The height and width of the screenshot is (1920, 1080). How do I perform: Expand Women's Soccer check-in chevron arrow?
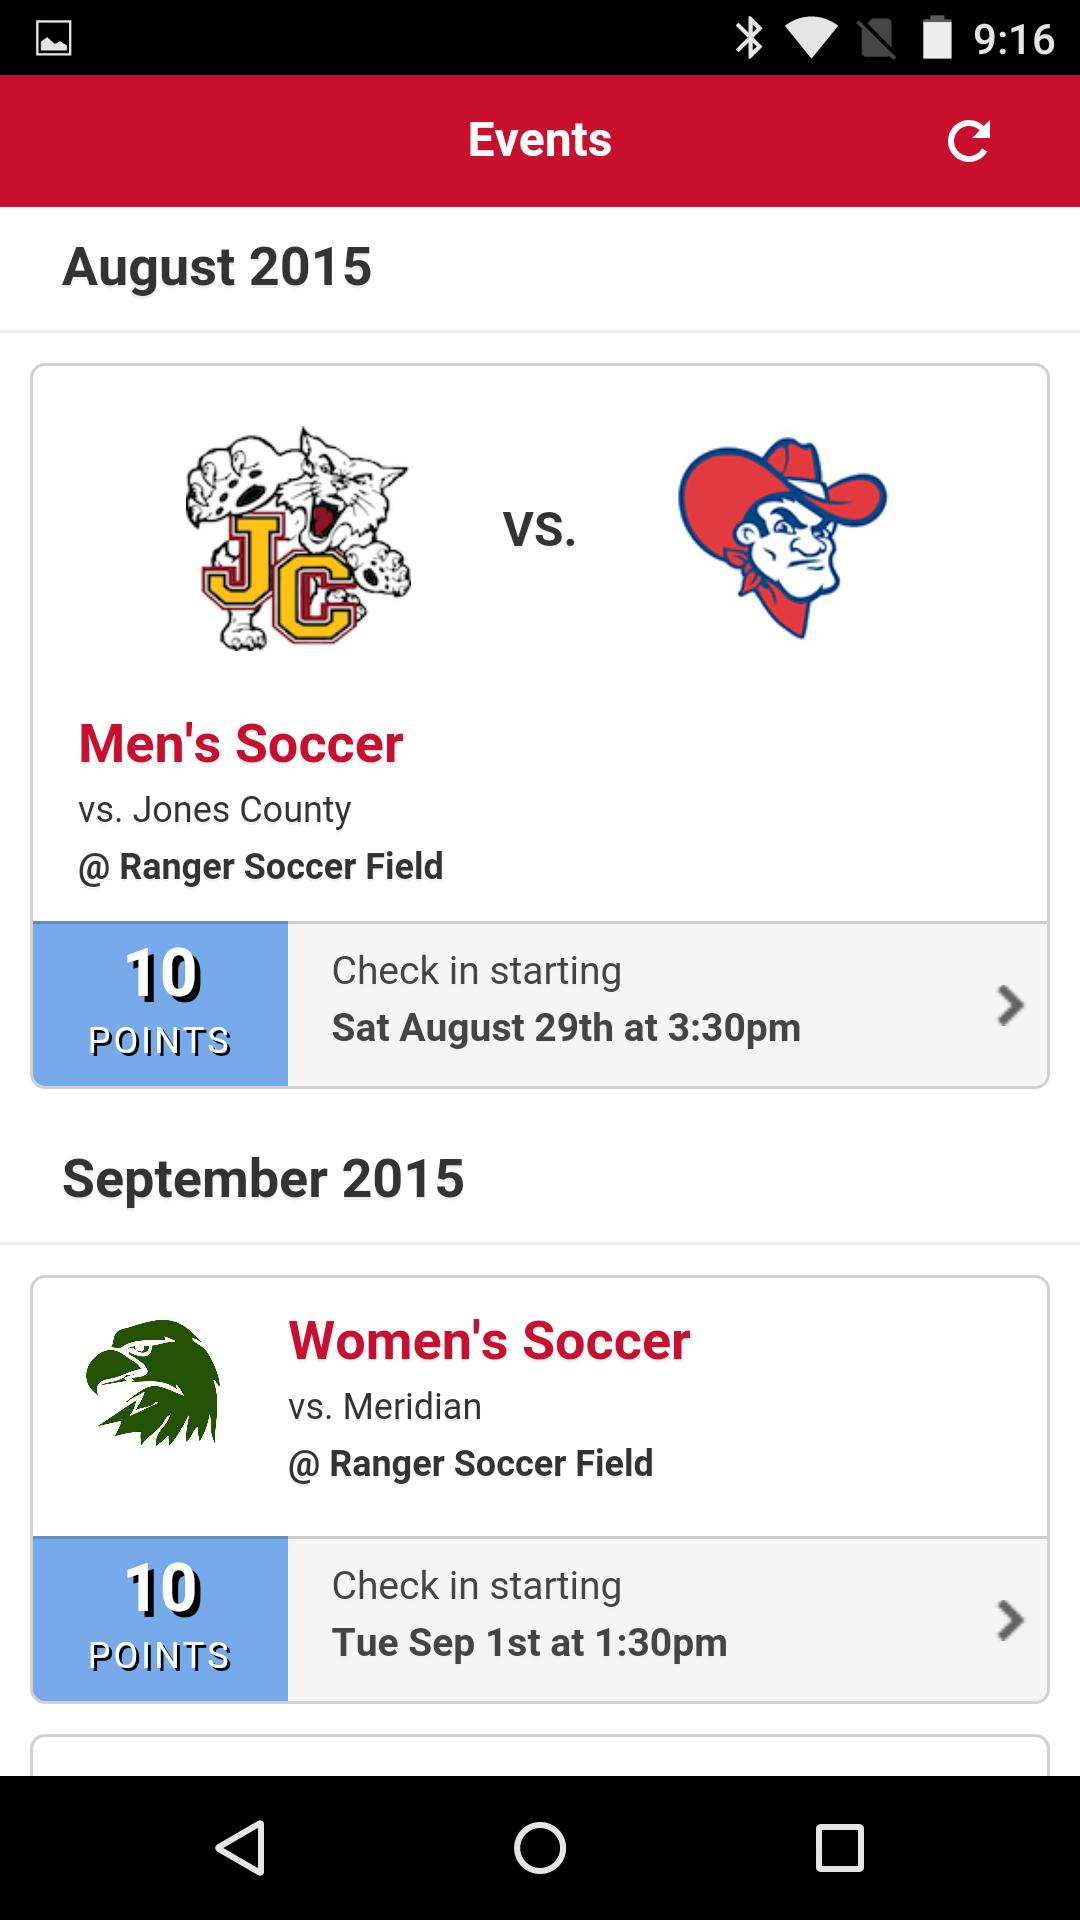click(x=1010, y=1620)
